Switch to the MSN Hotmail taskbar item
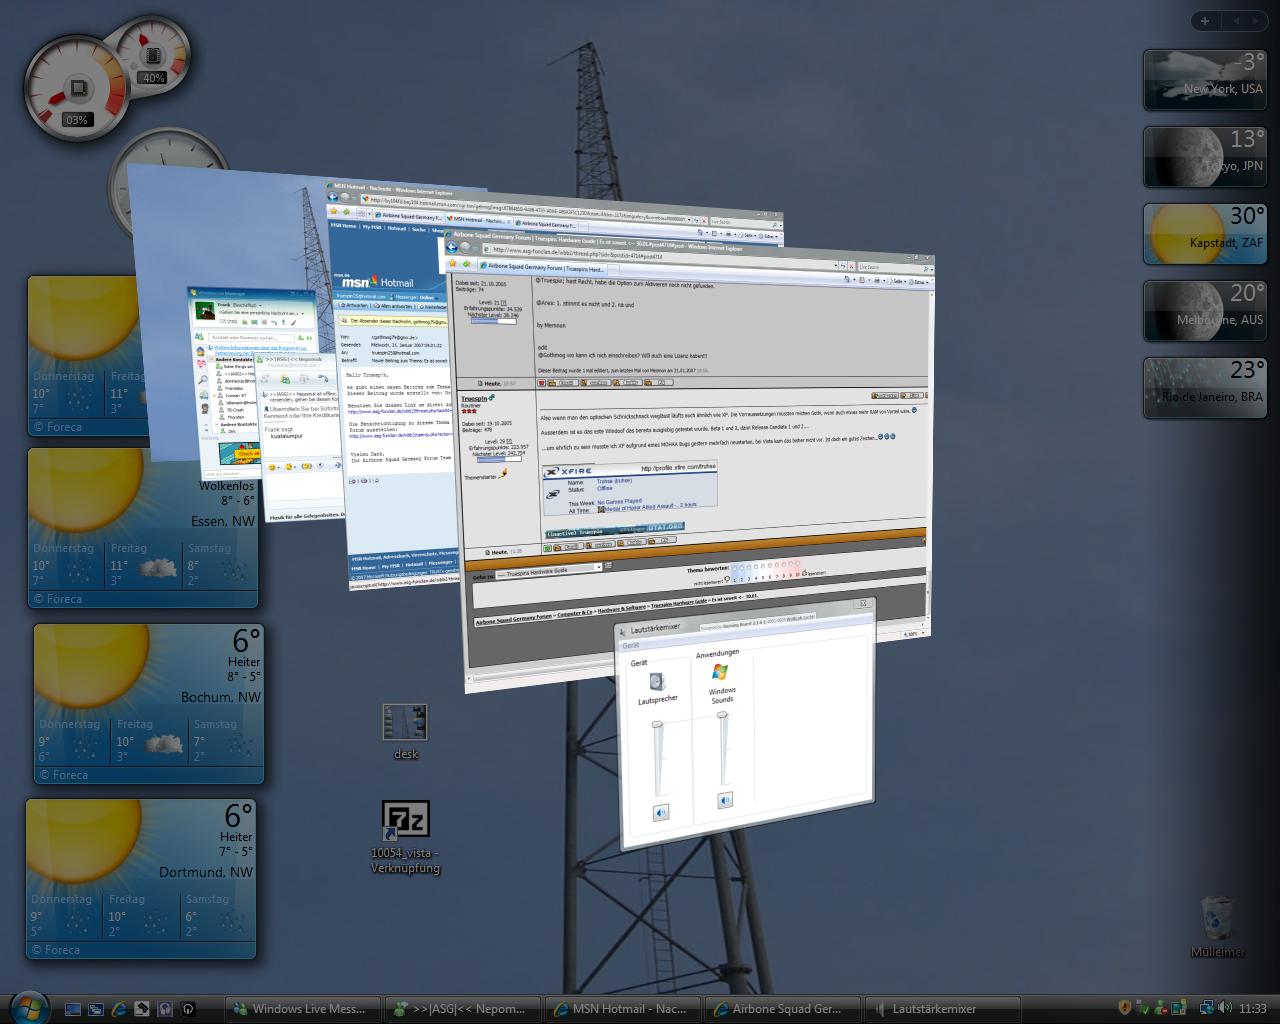 tap(622, 1009)
